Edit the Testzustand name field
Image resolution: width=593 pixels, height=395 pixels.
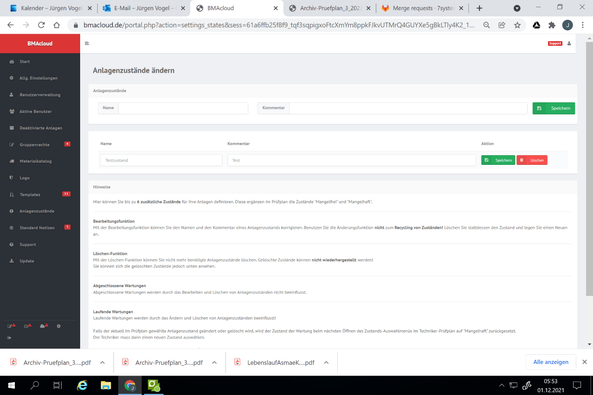(161, 160)
